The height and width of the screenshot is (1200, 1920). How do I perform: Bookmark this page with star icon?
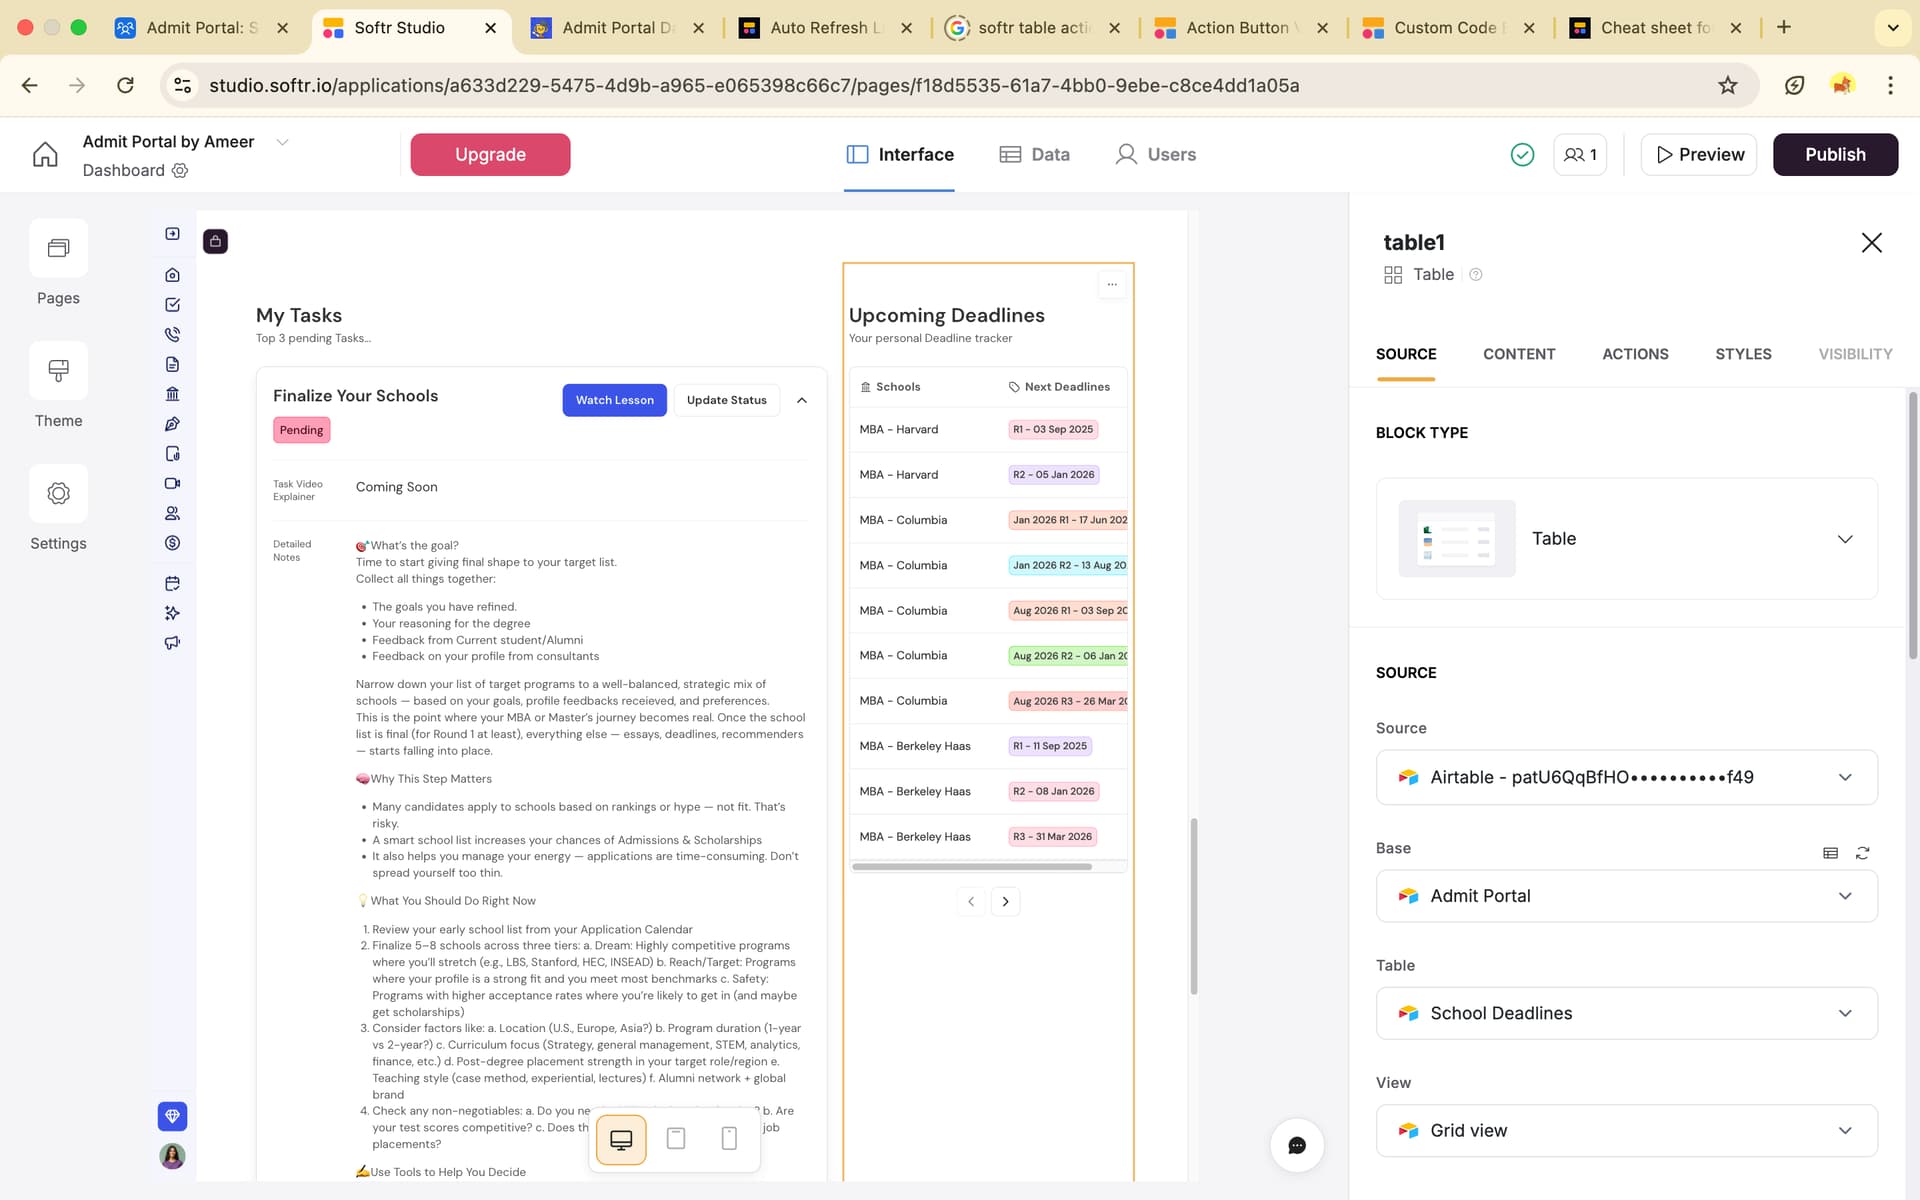(1727, 86)
